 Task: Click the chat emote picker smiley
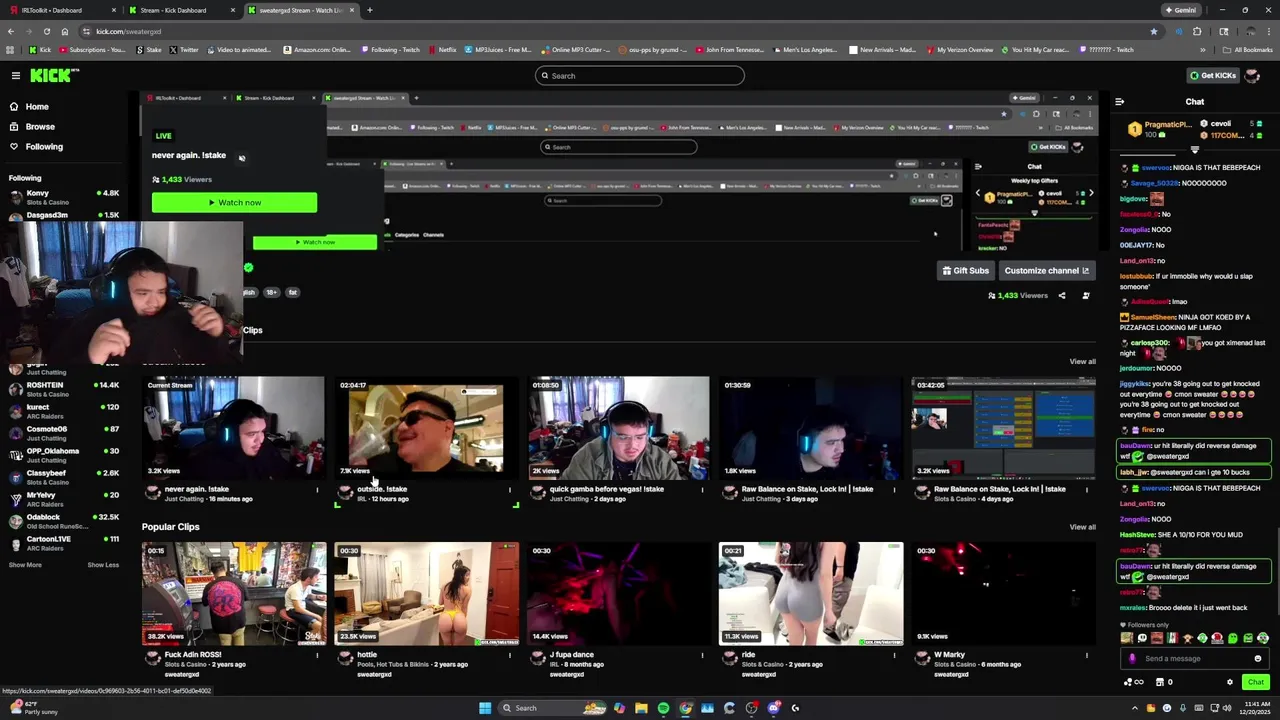tap(1258, 659)
